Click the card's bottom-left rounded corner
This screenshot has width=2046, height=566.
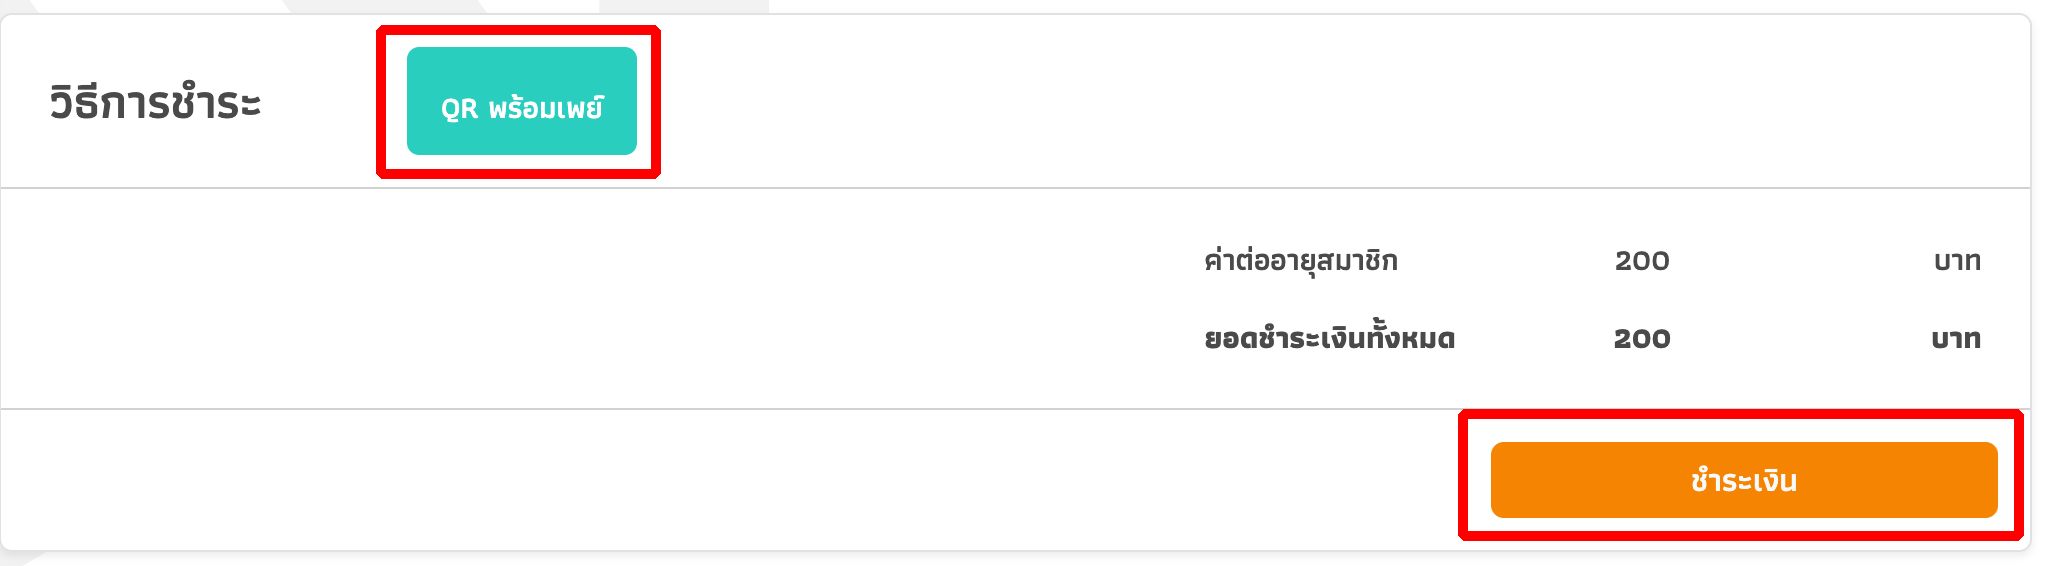point(10,541)
